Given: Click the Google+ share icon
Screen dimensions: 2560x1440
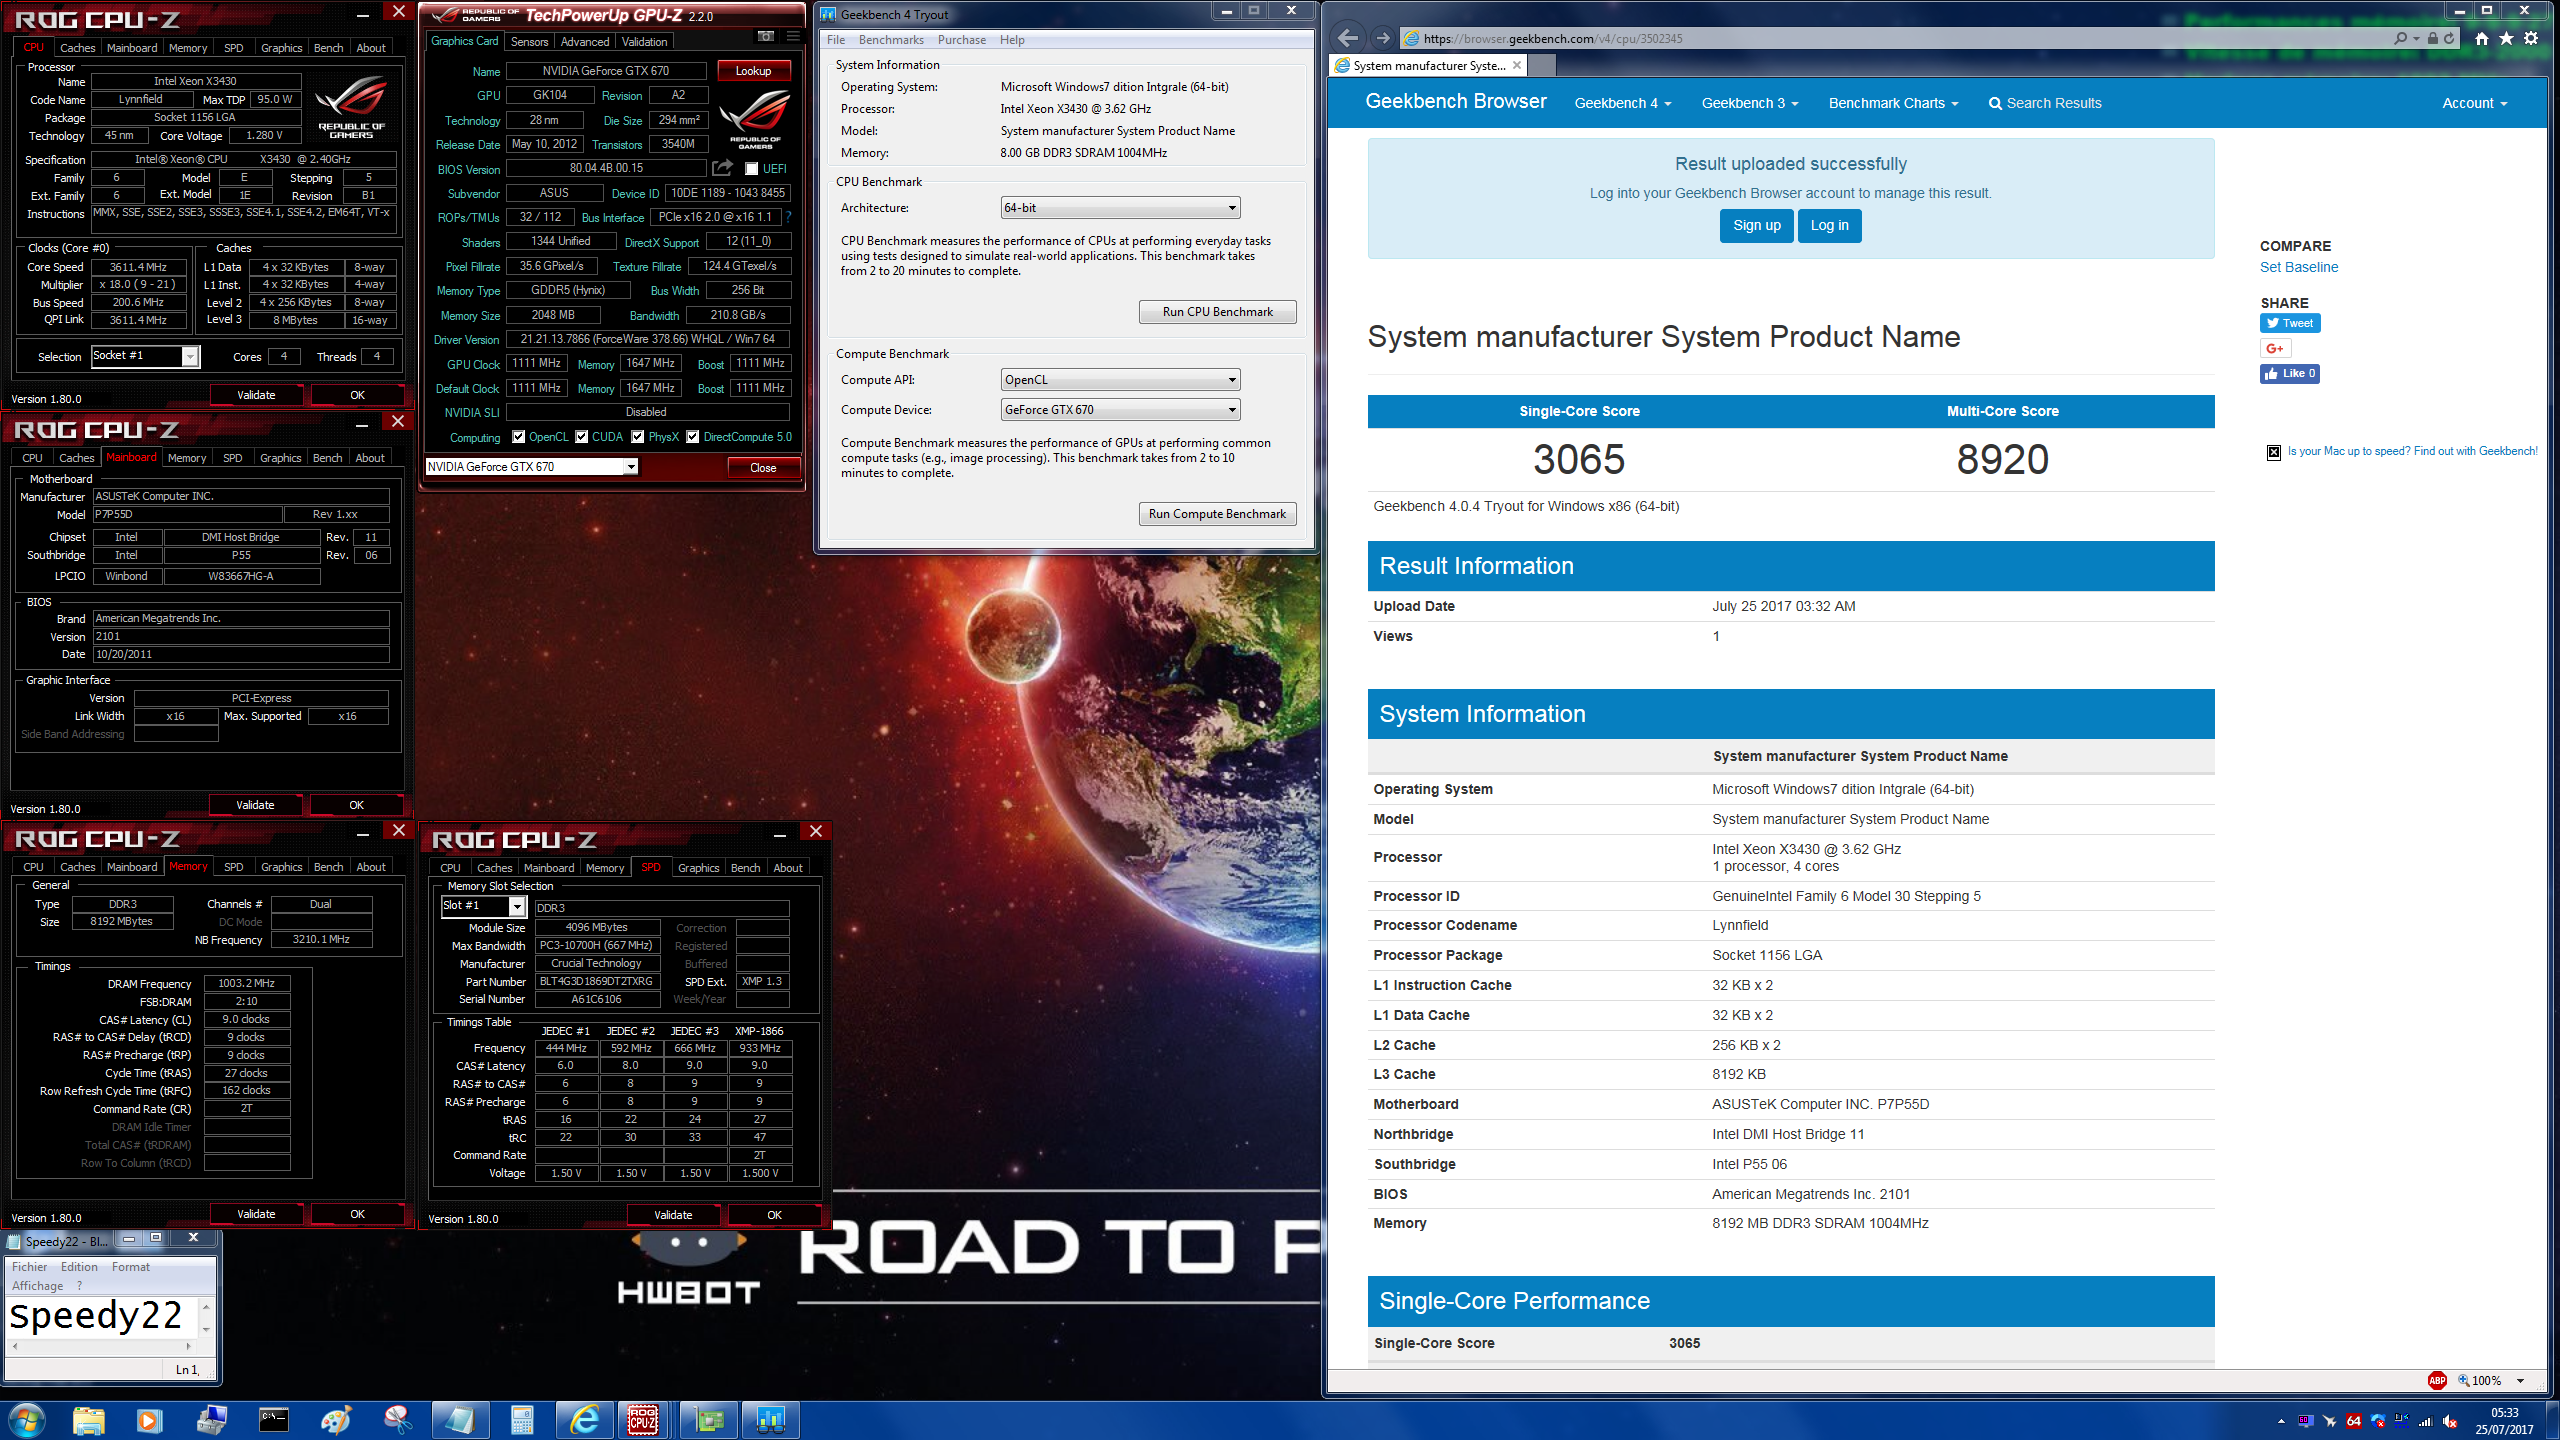Looking at the screenshot, I should point(2275,348).
